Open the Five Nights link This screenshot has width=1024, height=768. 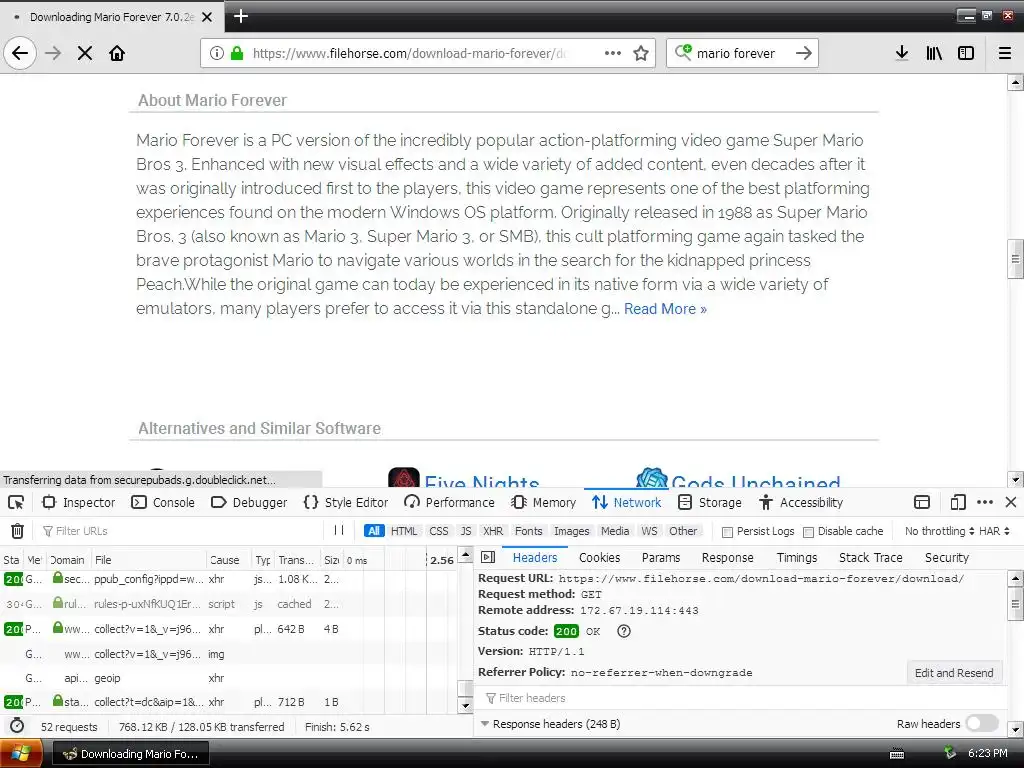click(482, 481)
